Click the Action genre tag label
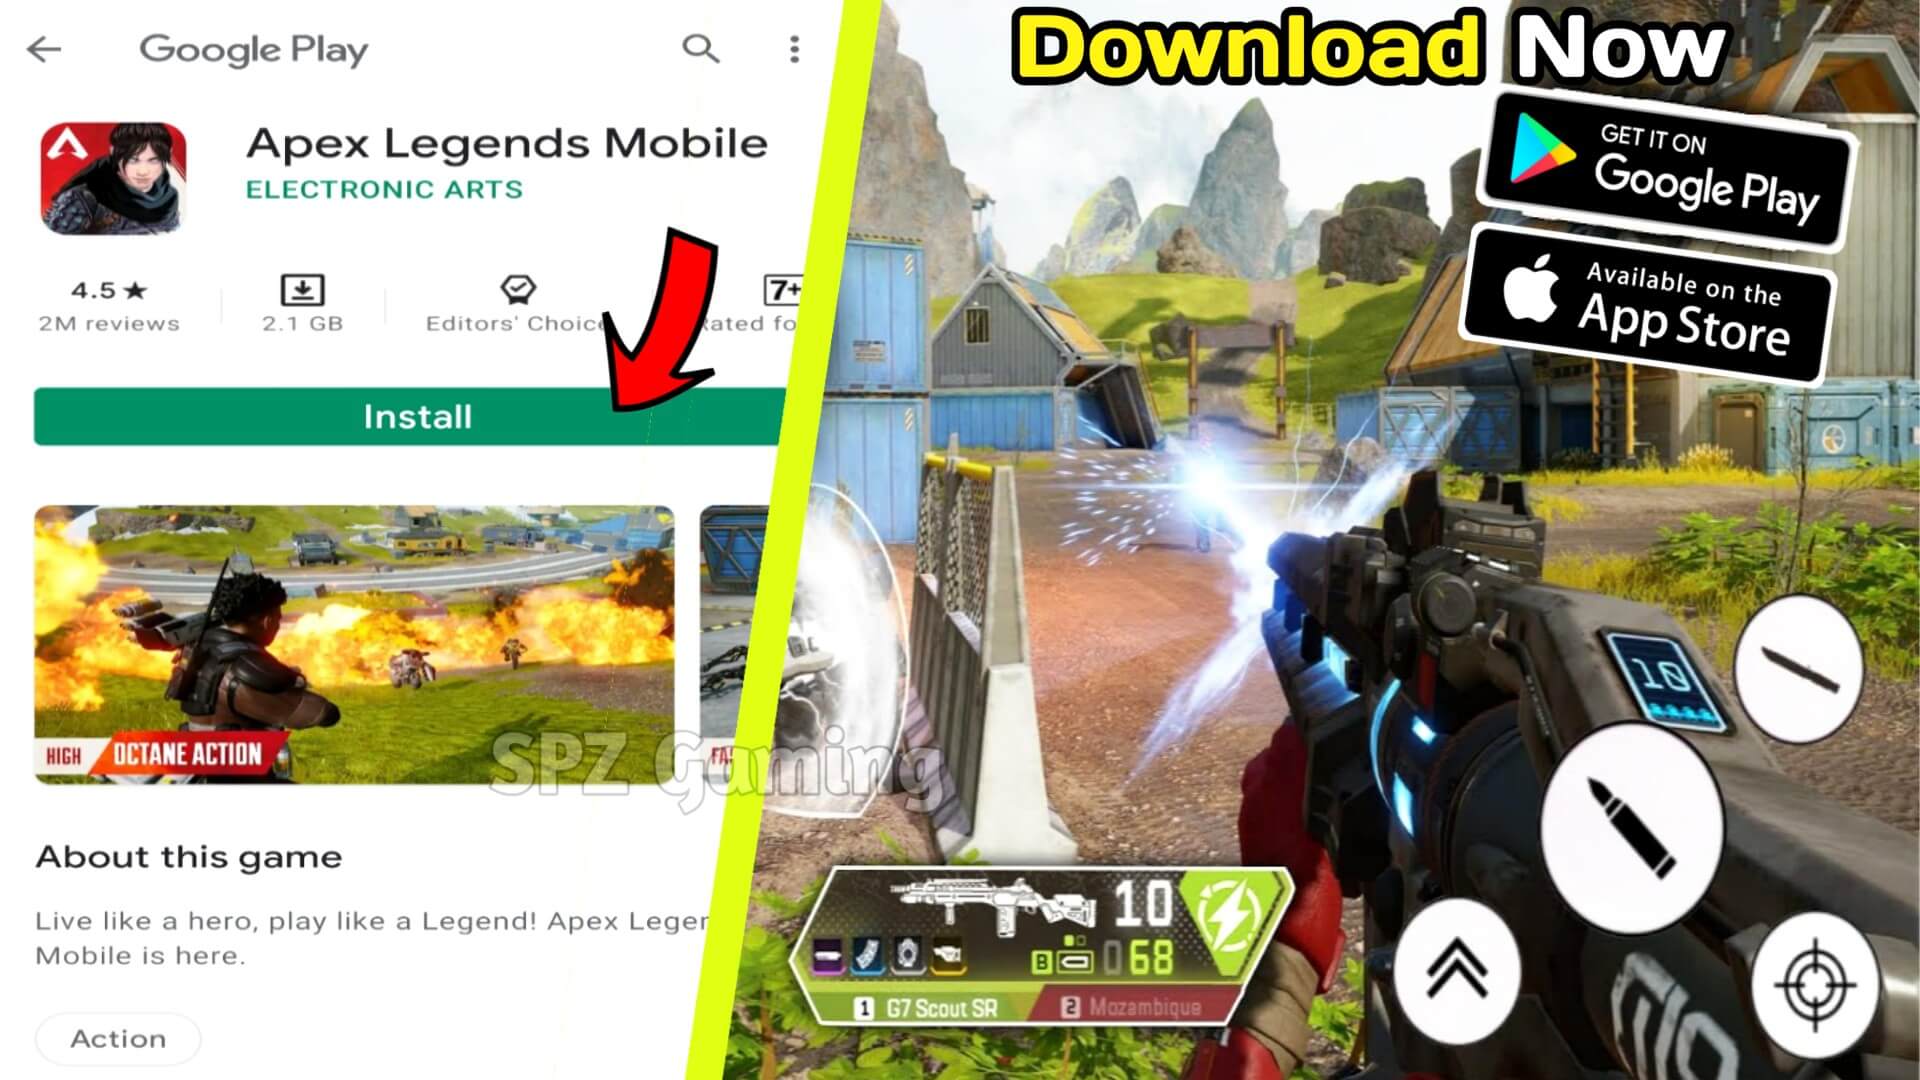The width and height of the screenshot is (1920, 1080). coord(115,1040)
